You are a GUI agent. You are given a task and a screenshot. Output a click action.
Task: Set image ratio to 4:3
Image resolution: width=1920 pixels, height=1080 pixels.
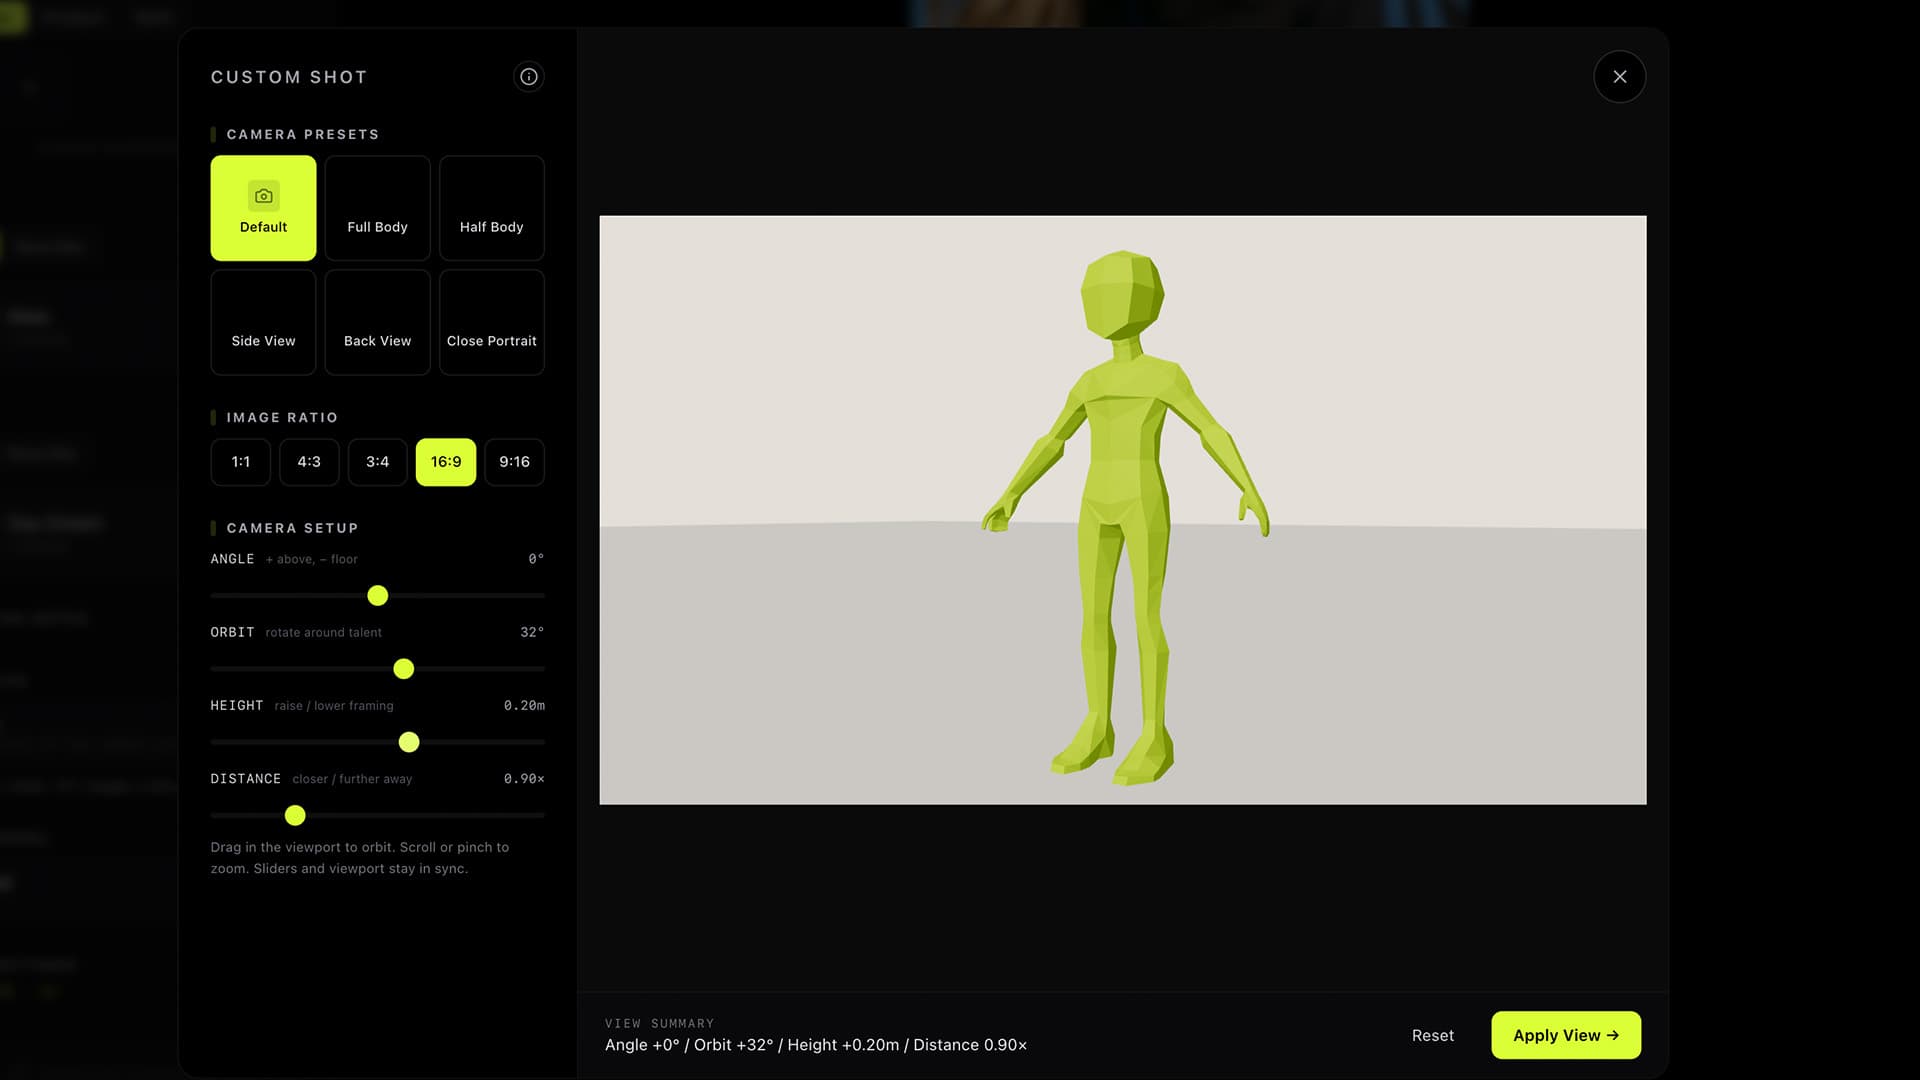pos(309,462)
